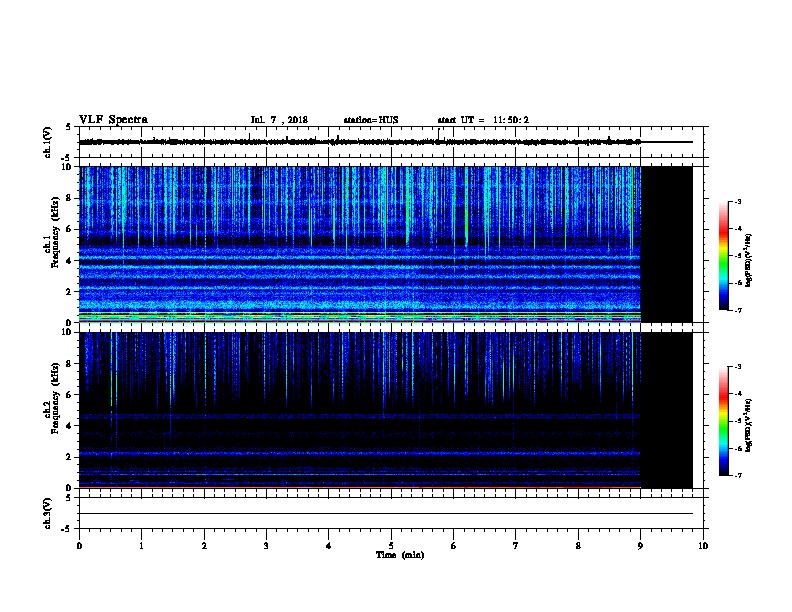
Task: Click the "-7" label on ch.2 color scale
Action: pyautogui.click(x=737, y=476)
